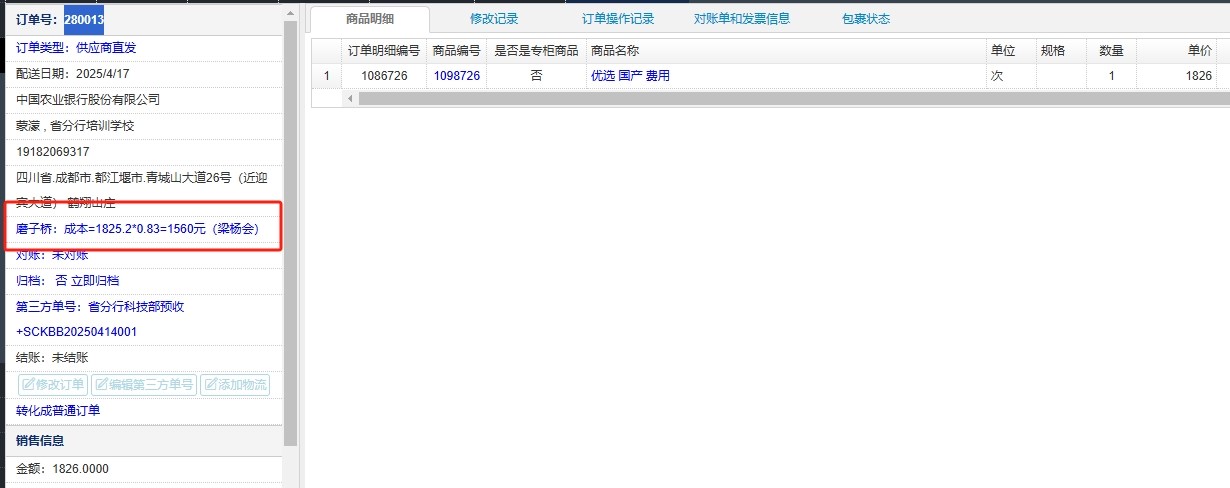Screen dimensions: 1230x488
Task: Click 第三方单号: 省分行科技部预收 text
Action: (100, 307)
